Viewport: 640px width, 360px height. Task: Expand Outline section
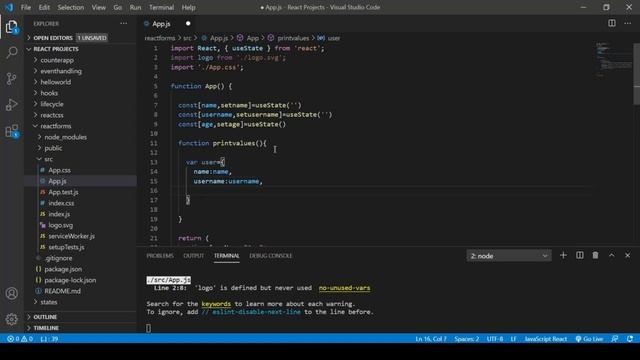click(80, 317)
